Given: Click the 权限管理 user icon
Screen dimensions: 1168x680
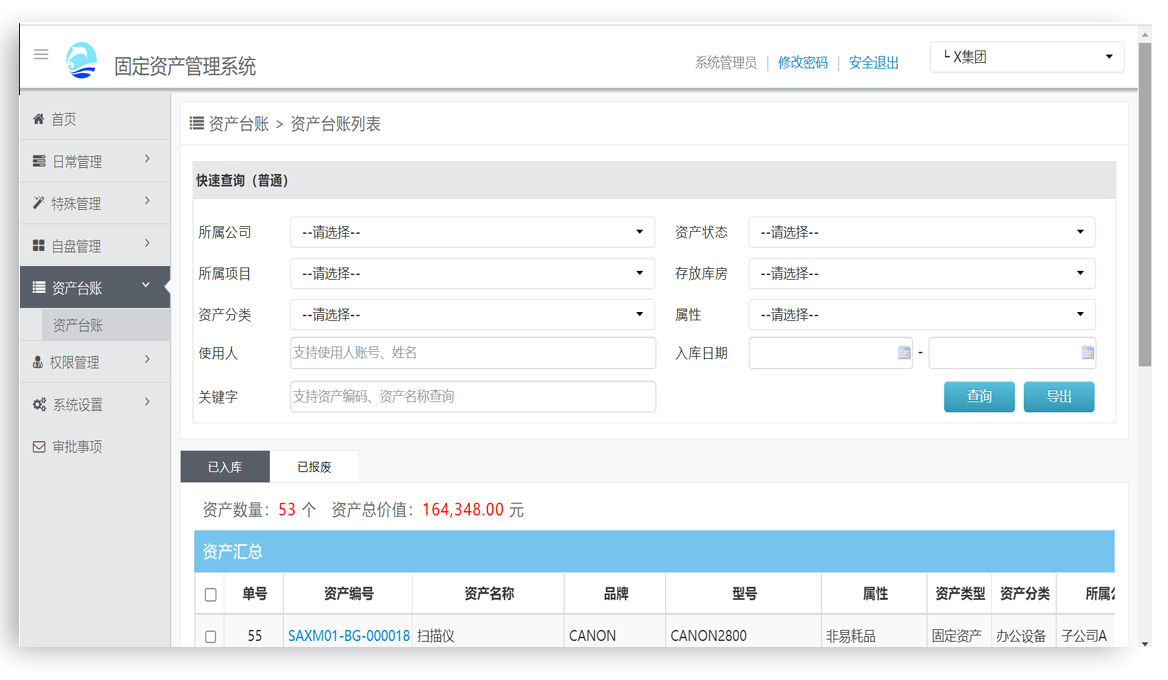Looking at the screenshot, I should pos(36,361).
